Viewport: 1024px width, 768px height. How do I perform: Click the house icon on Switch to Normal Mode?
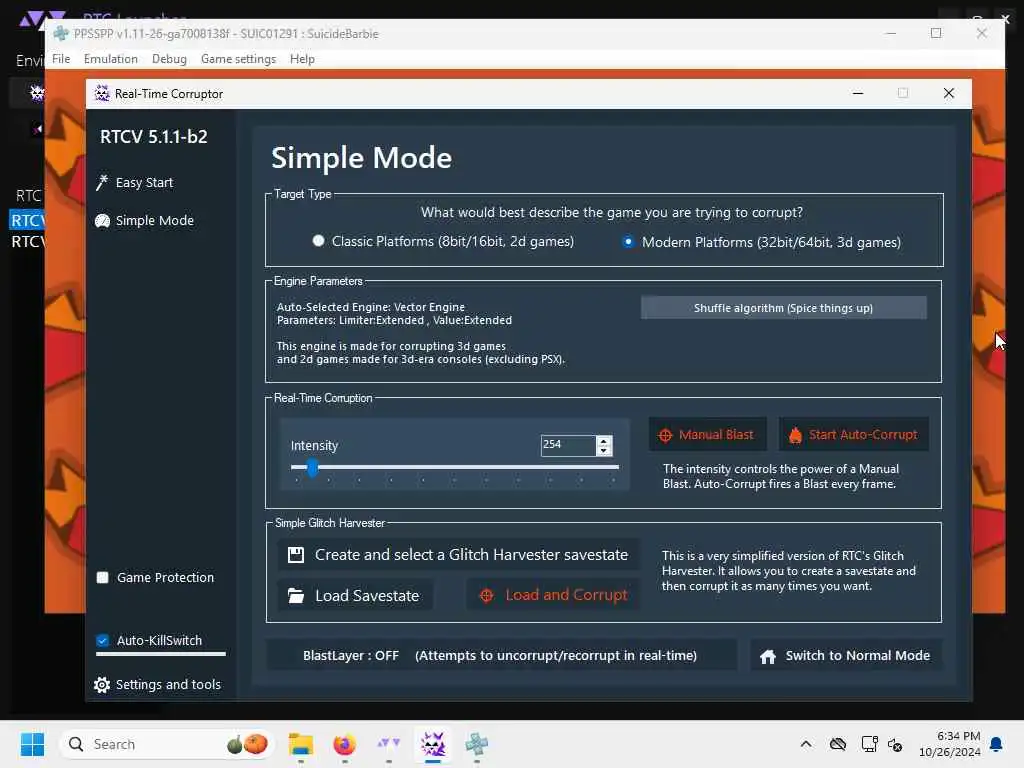pos(768,656)
